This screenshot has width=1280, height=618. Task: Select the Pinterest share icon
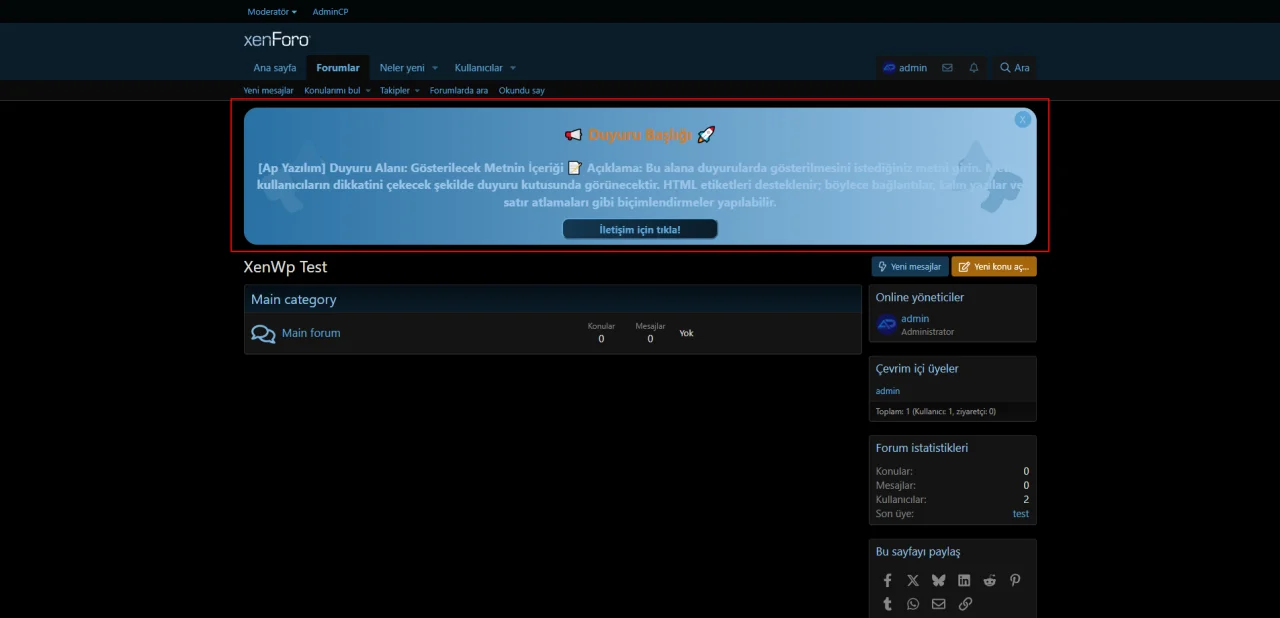[x=1015, y=580]
